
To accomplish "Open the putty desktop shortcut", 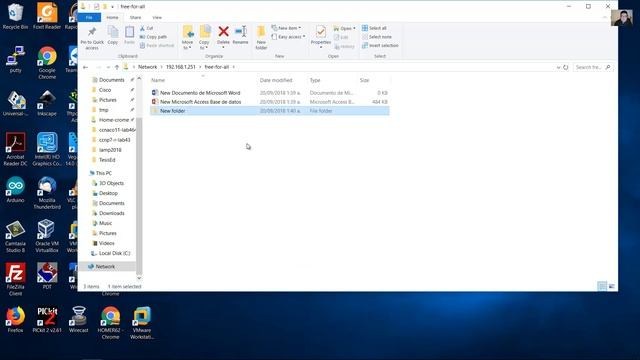I will [x=15, y=60].
